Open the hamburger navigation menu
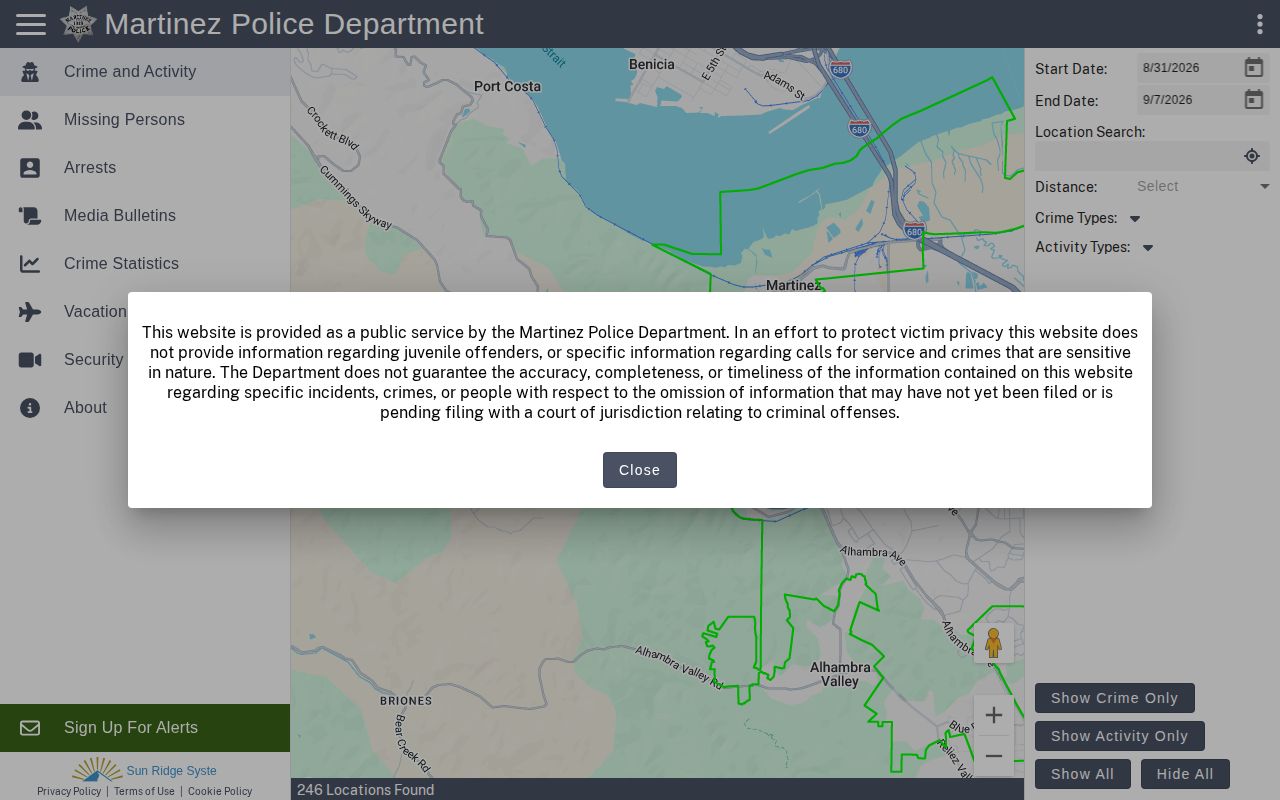This screenshot has height=800, width=1280. point(31,24)
